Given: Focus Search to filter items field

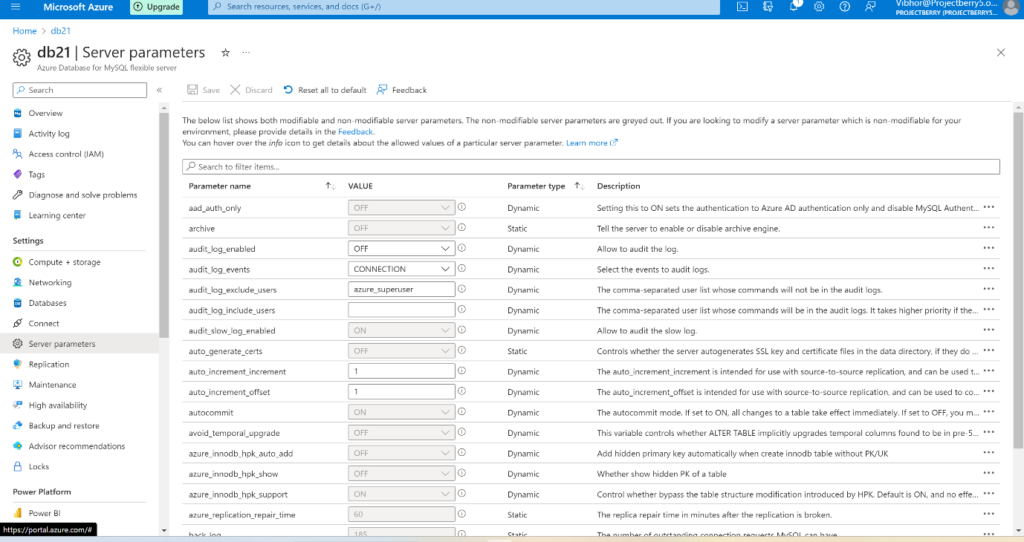Looking at the screenshot, I should tap(590, 167).
